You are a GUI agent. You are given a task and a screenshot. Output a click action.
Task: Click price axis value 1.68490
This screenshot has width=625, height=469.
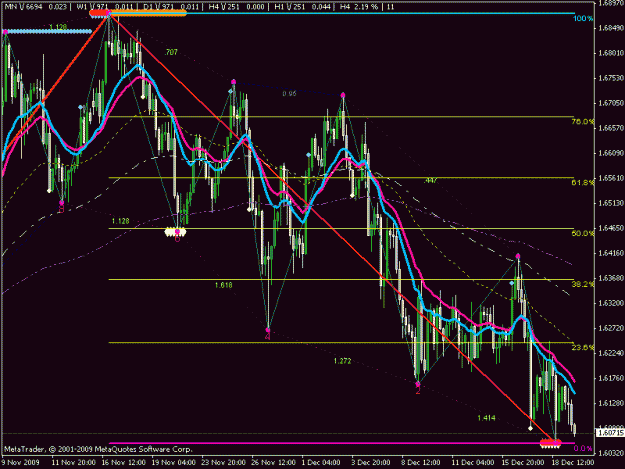point(611,28)
